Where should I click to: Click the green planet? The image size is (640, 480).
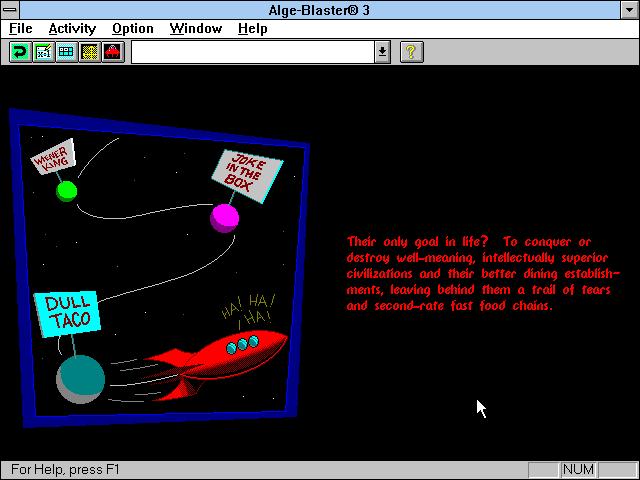(67, 191)
